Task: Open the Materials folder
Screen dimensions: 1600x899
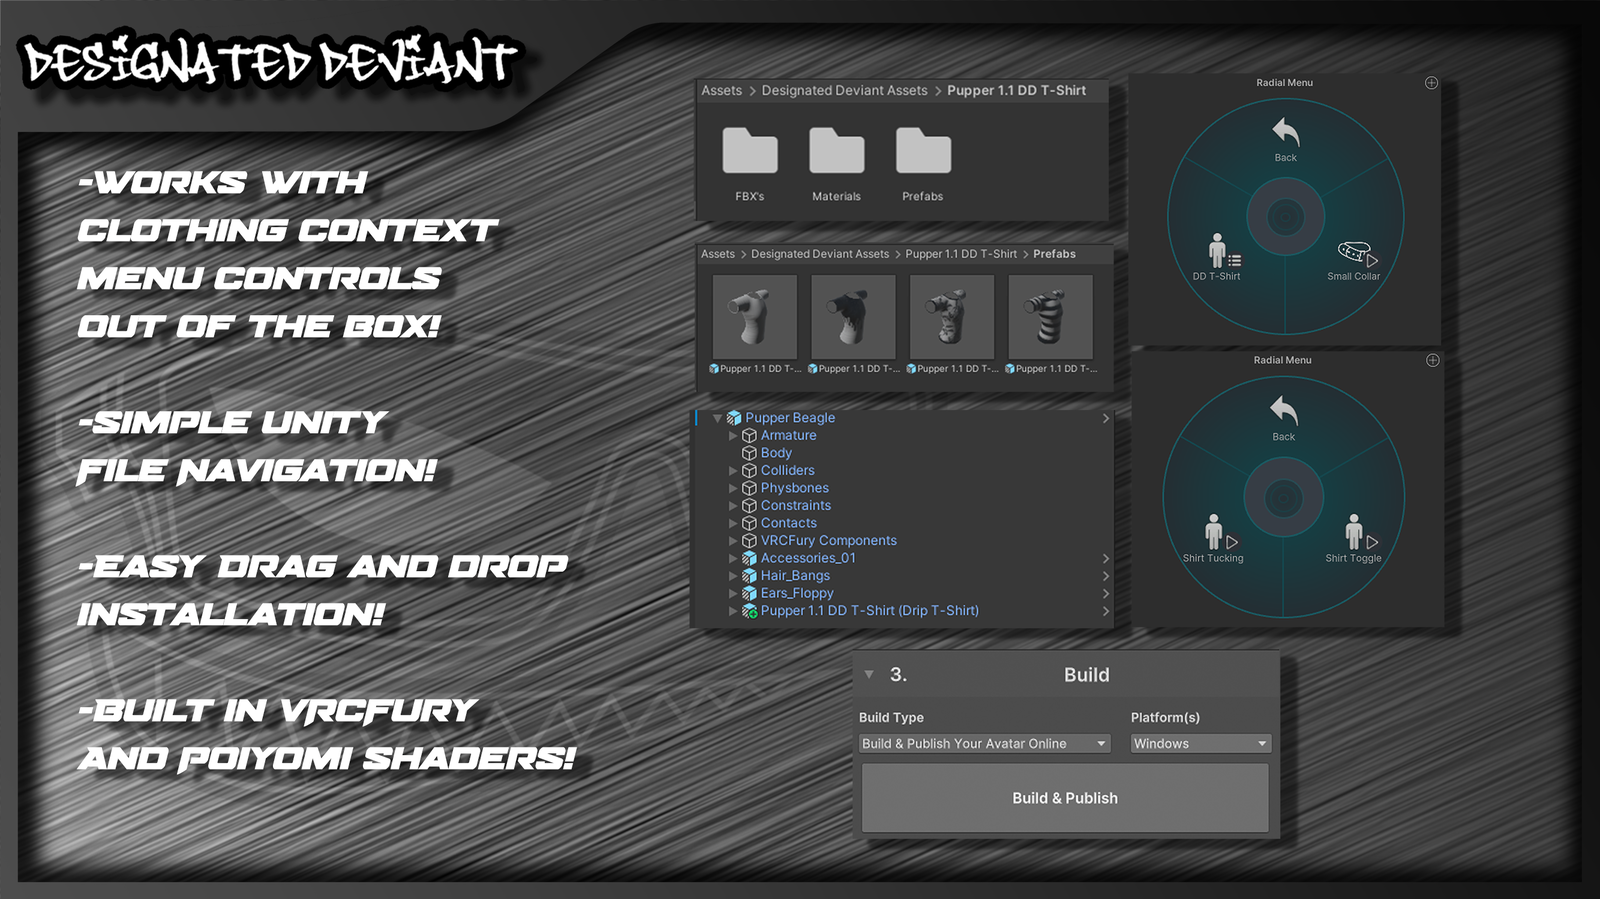Action: tap(836, 152)
